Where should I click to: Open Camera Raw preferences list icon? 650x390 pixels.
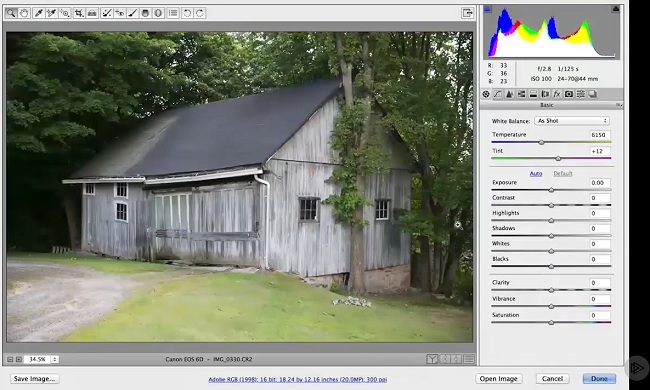point(173,13)
